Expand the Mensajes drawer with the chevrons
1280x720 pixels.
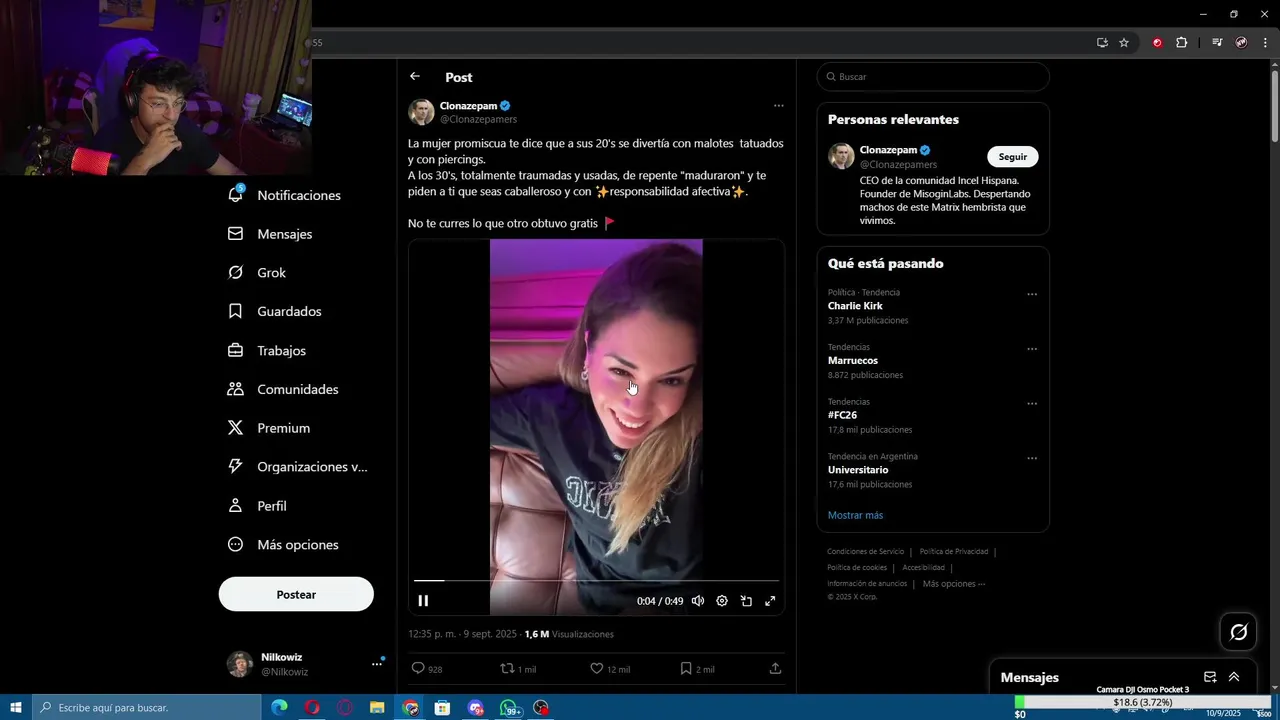click(1234, 677)
